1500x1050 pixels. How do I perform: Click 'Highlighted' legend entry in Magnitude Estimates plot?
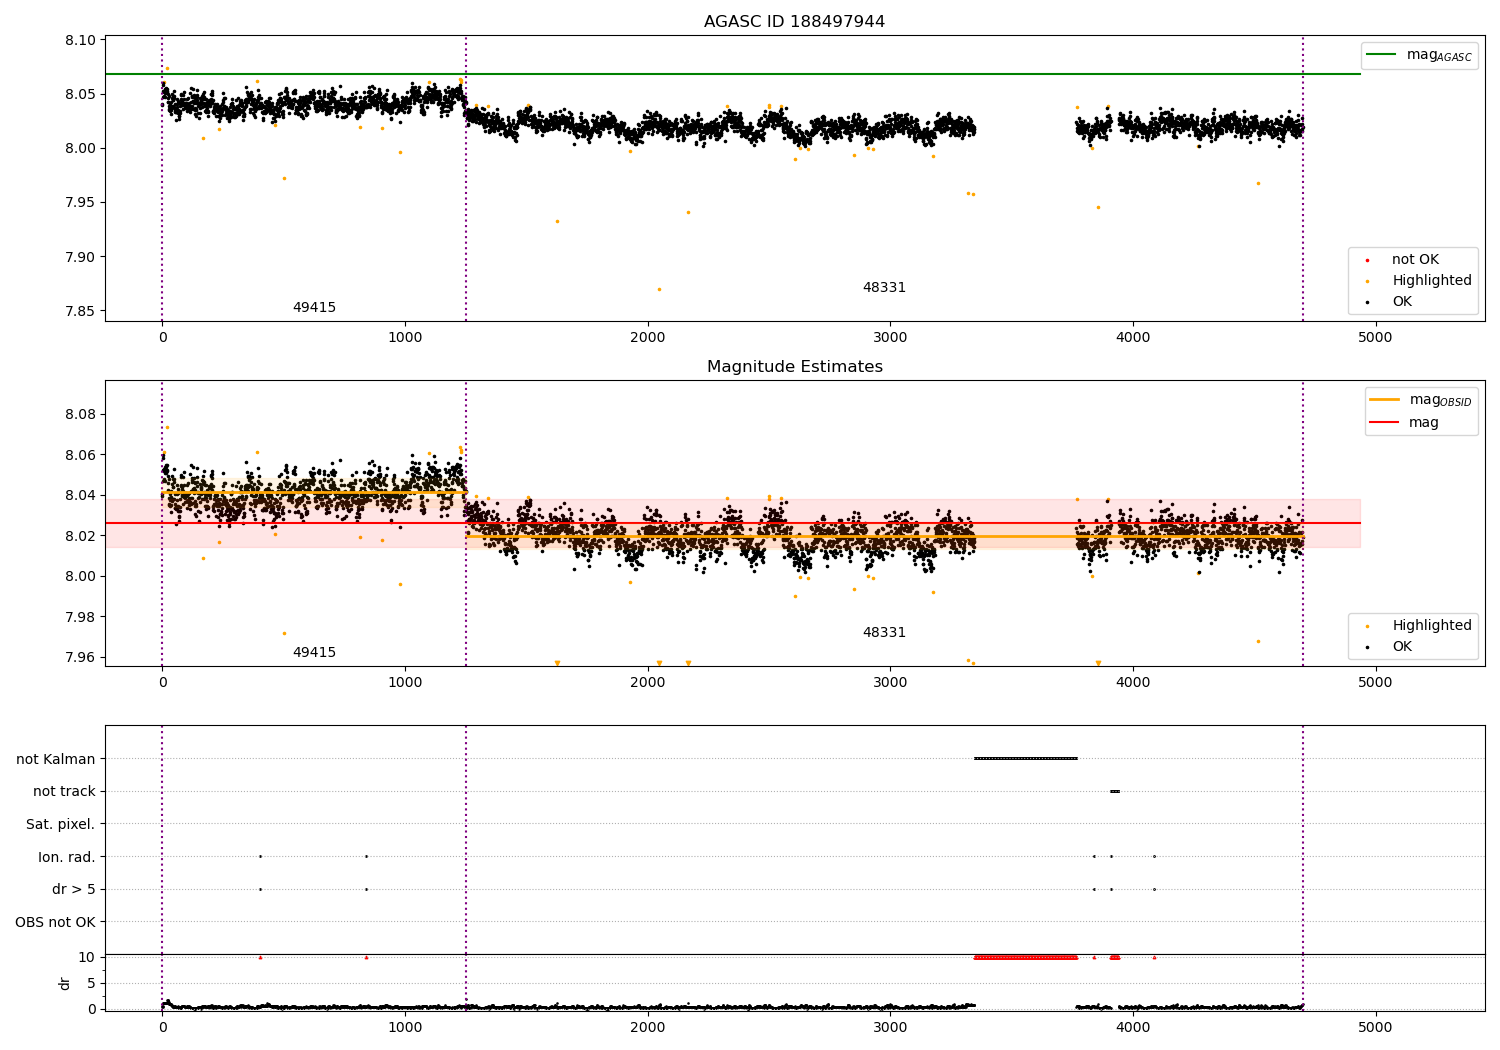pyautogui.click(x=1431, y=626)
